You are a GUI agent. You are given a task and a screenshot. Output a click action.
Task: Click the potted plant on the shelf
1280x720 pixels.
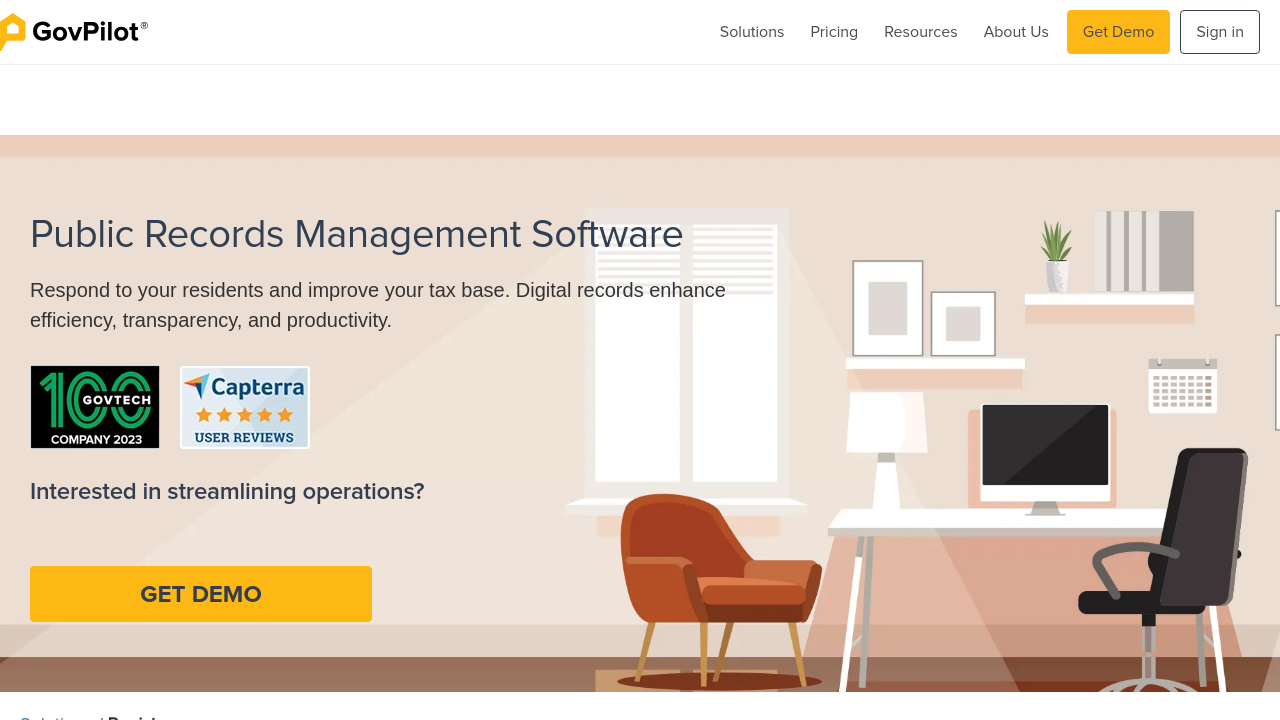1056,256
